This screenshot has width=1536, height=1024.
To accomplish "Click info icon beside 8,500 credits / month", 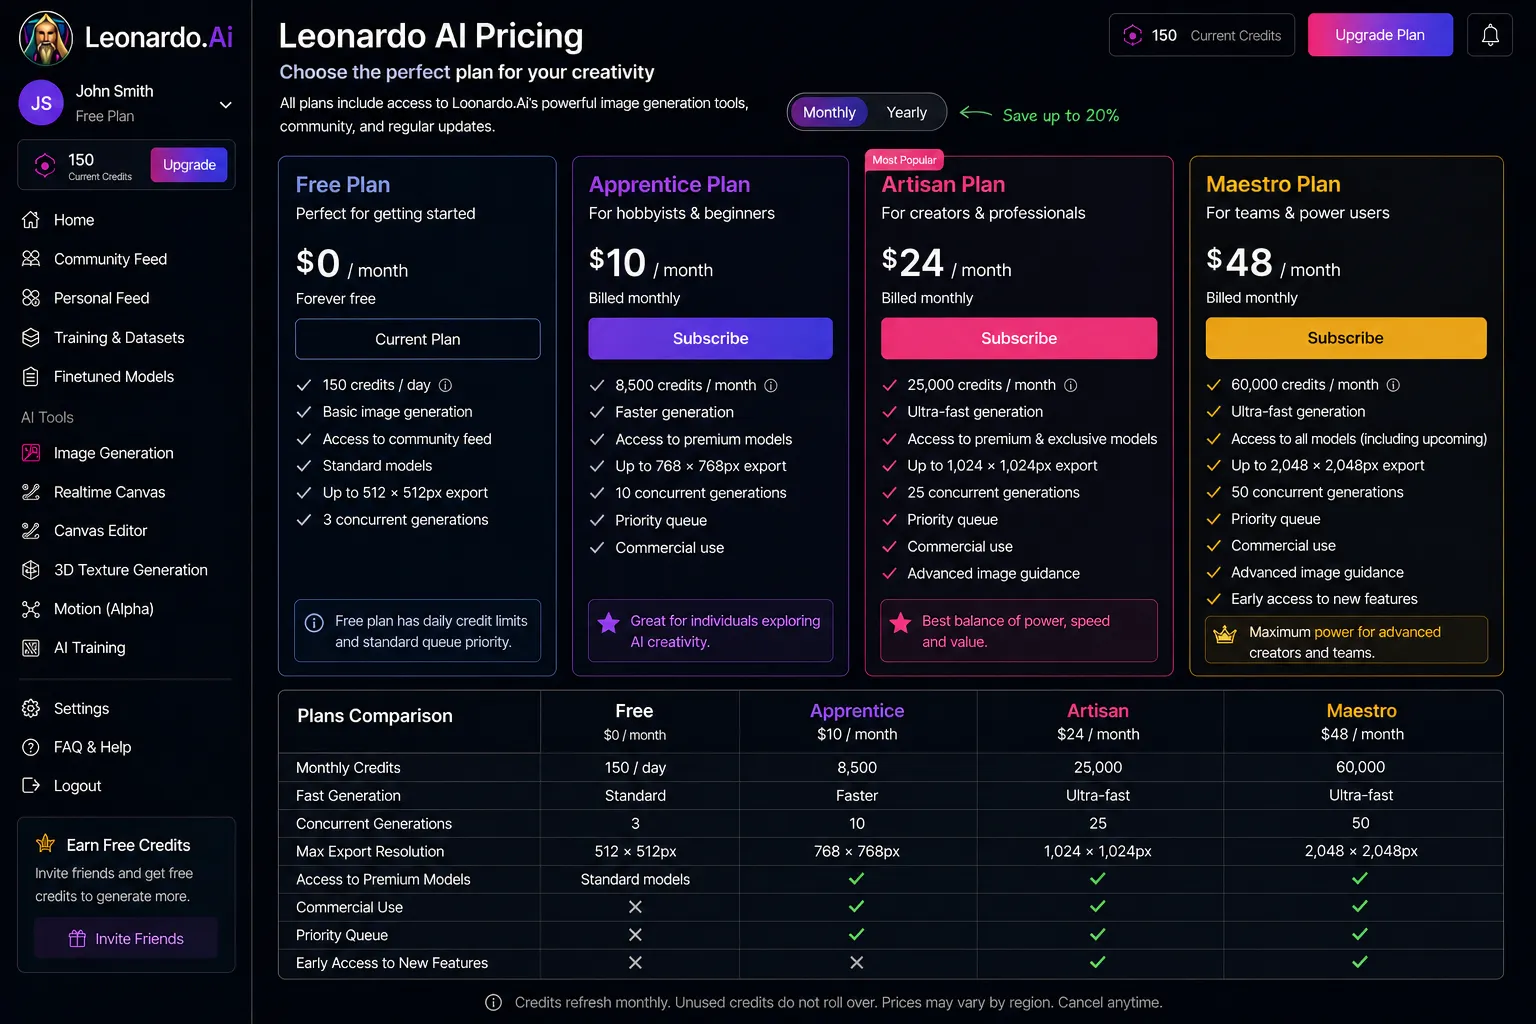I will 771,385.
